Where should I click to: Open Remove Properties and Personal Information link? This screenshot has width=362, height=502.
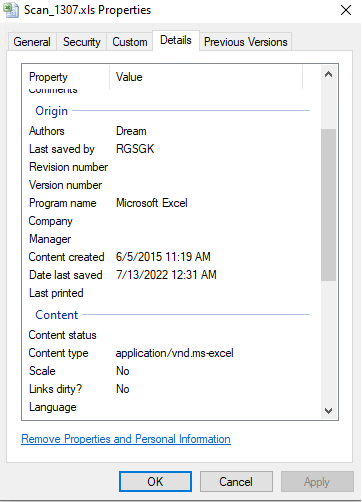pyautogui.click(x=126, y=439)
